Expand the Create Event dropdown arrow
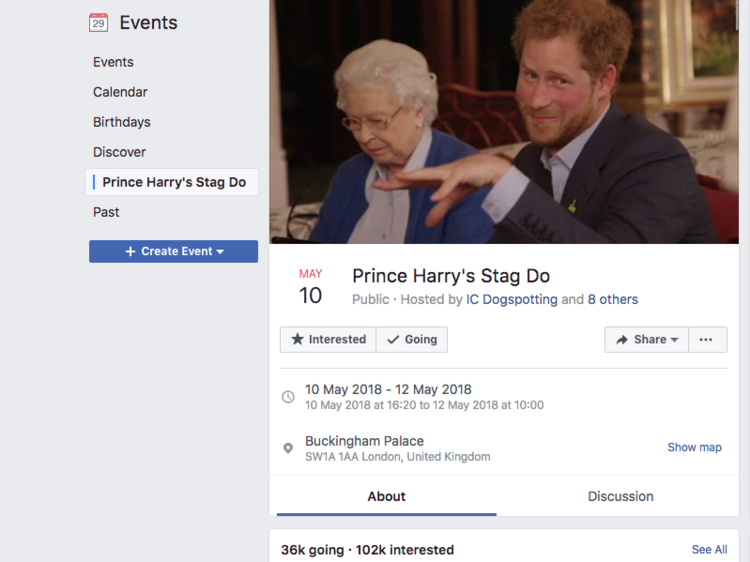 click(220, 252)
